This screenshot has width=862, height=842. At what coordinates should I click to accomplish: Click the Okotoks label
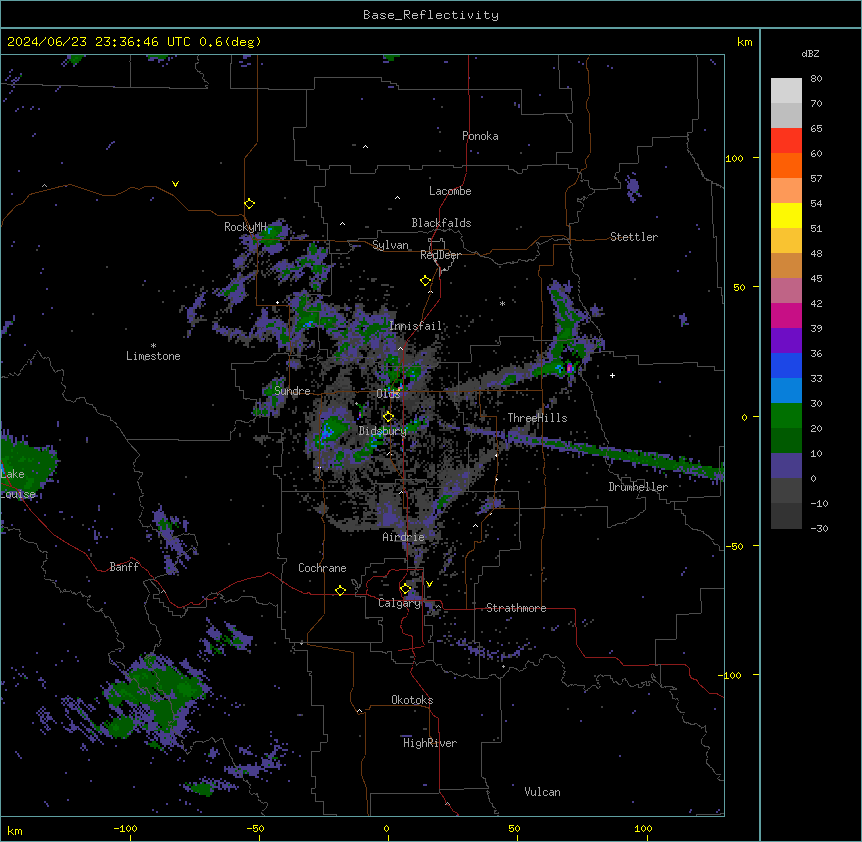[412, 700]
